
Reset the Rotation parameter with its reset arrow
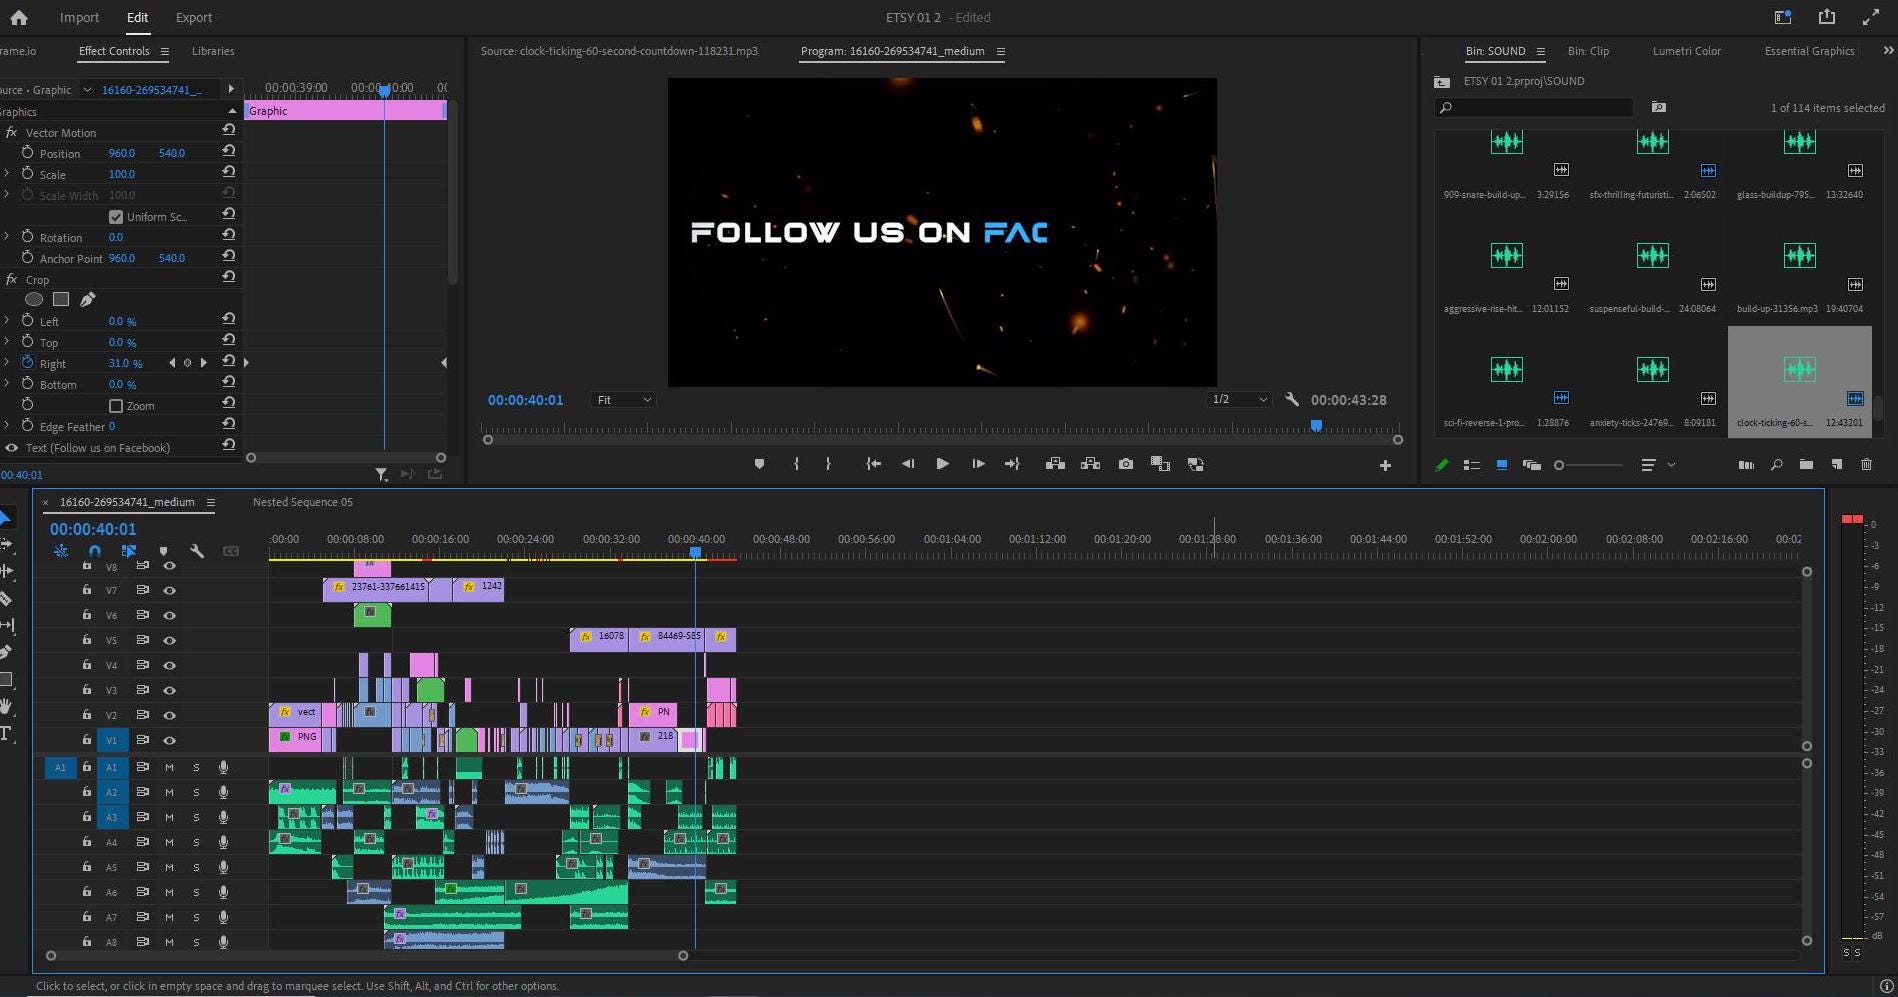(229, 234)
